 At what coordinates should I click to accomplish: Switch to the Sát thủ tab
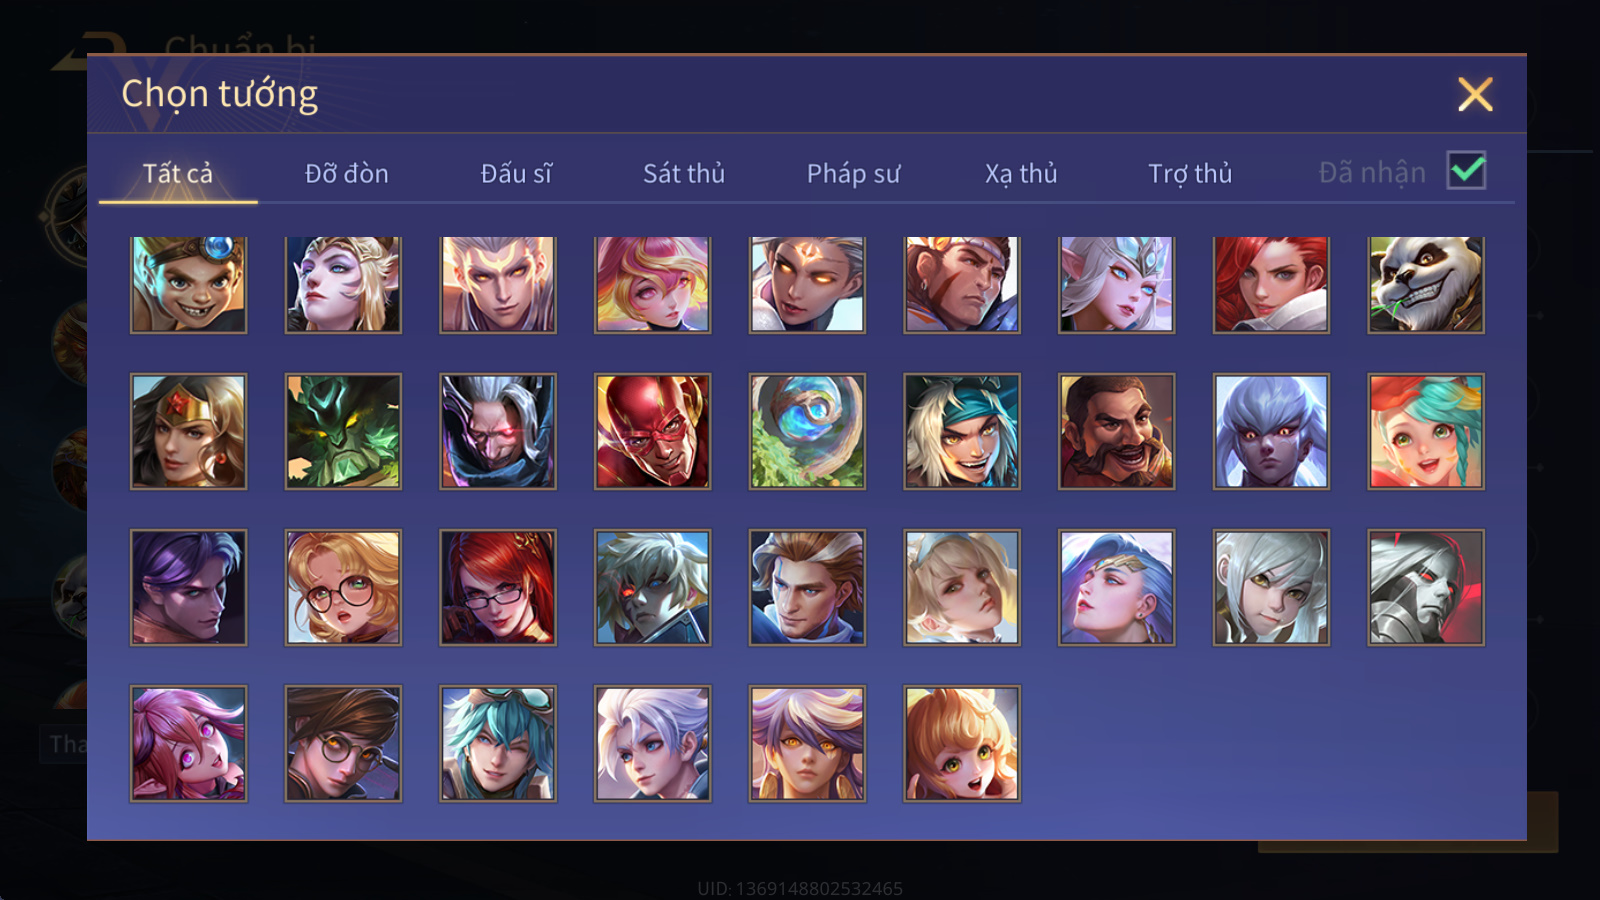(684, 173)
